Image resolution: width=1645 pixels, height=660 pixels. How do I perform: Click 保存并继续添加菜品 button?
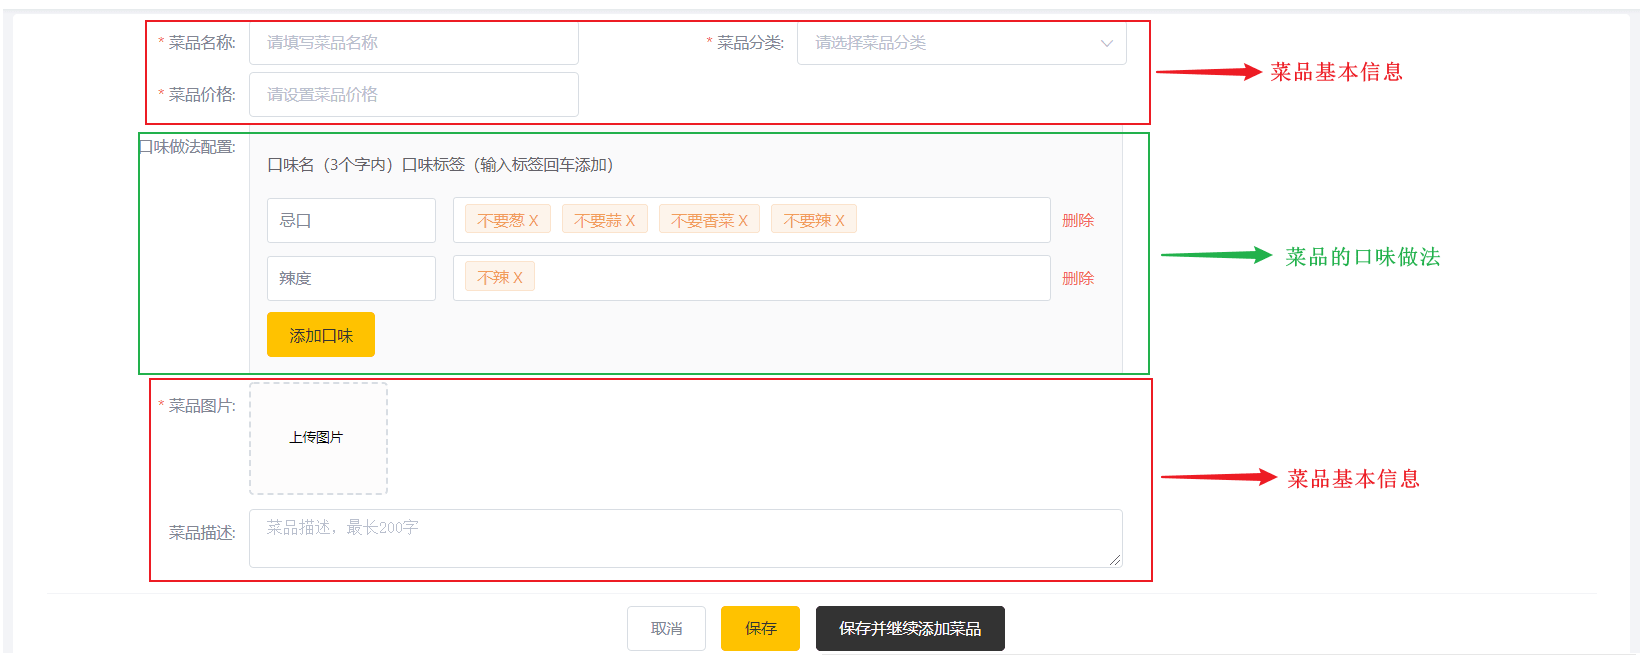[909, 629]
